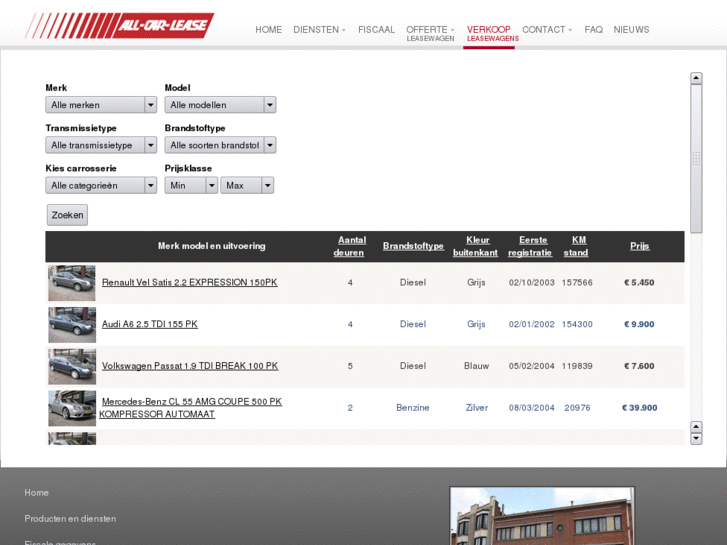Open the HOME menu item
The image size is (727, 545).
(x=268, y=30)
